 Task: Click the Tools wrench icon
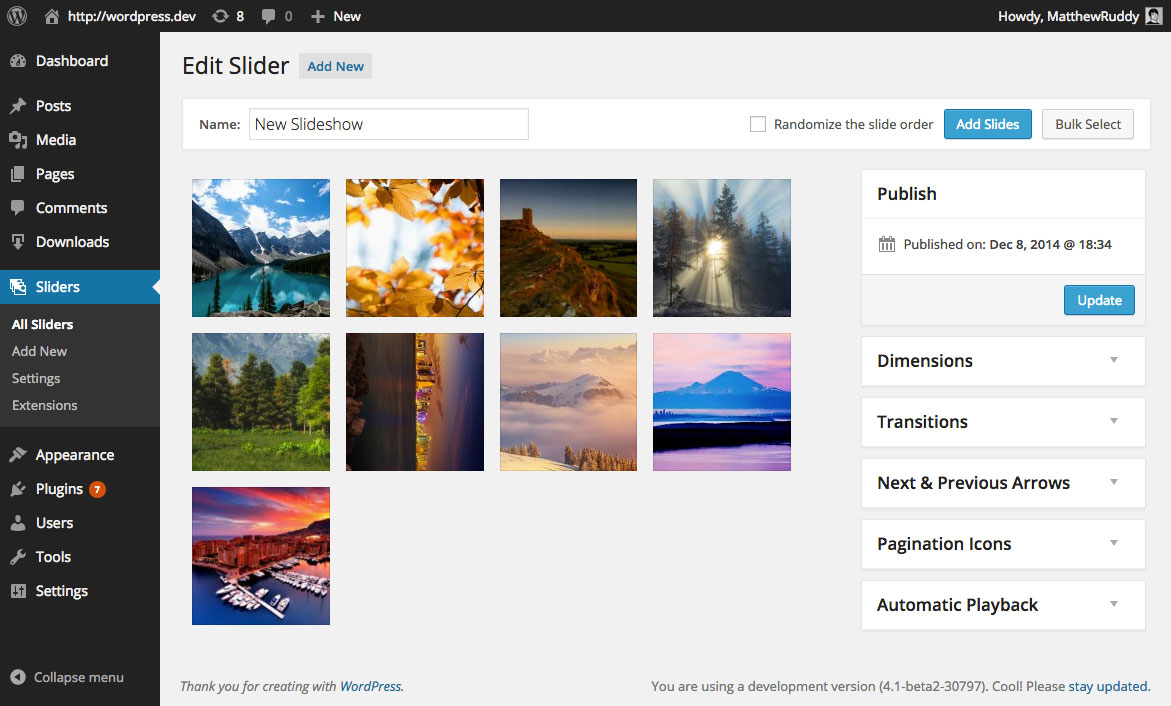[x=18, y=557]
